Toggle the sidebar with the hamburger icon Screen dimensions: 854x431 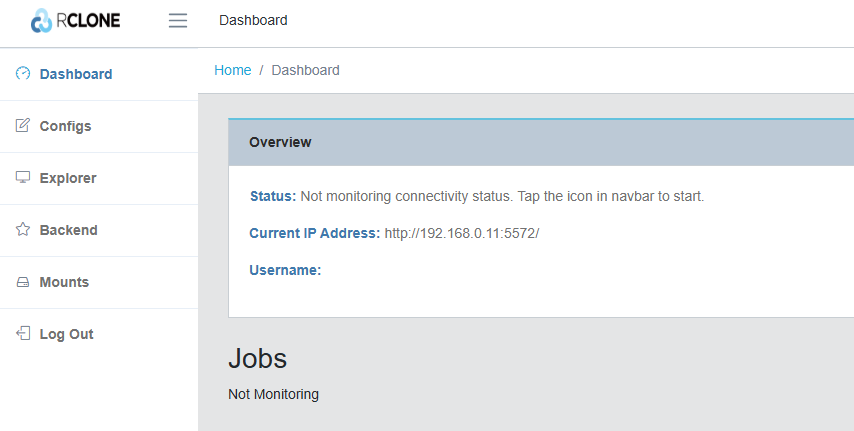(x=178, y=20)
